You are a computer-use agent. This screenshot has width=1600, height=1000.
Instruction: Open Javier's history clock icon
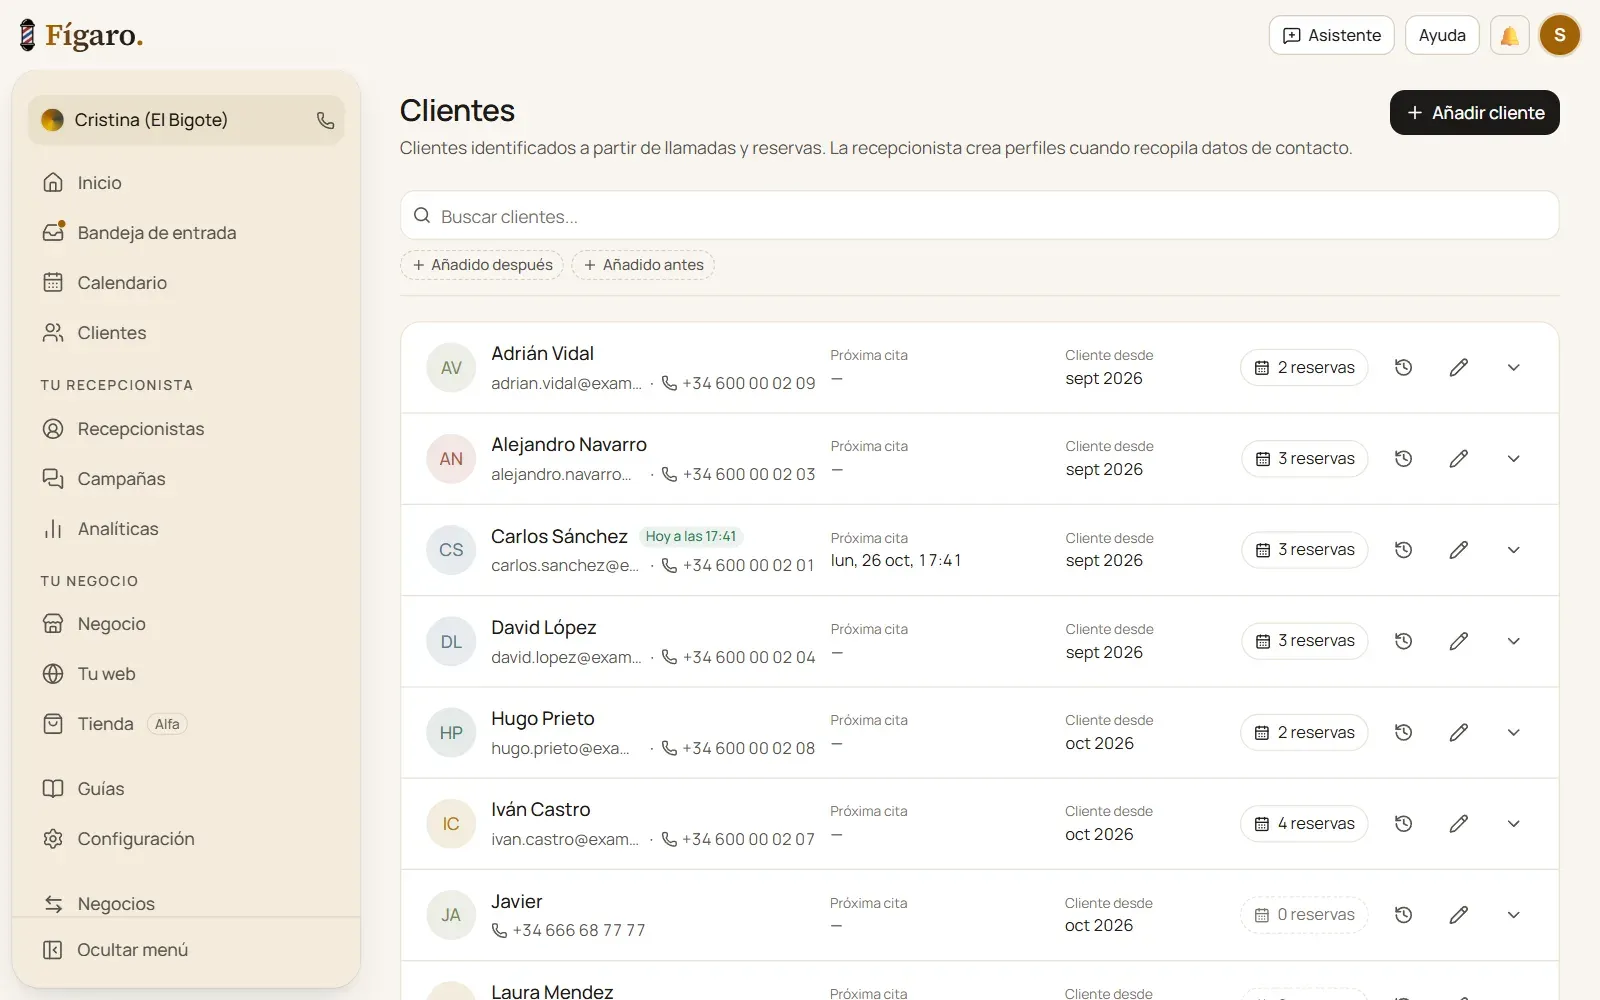[1403, 914]
